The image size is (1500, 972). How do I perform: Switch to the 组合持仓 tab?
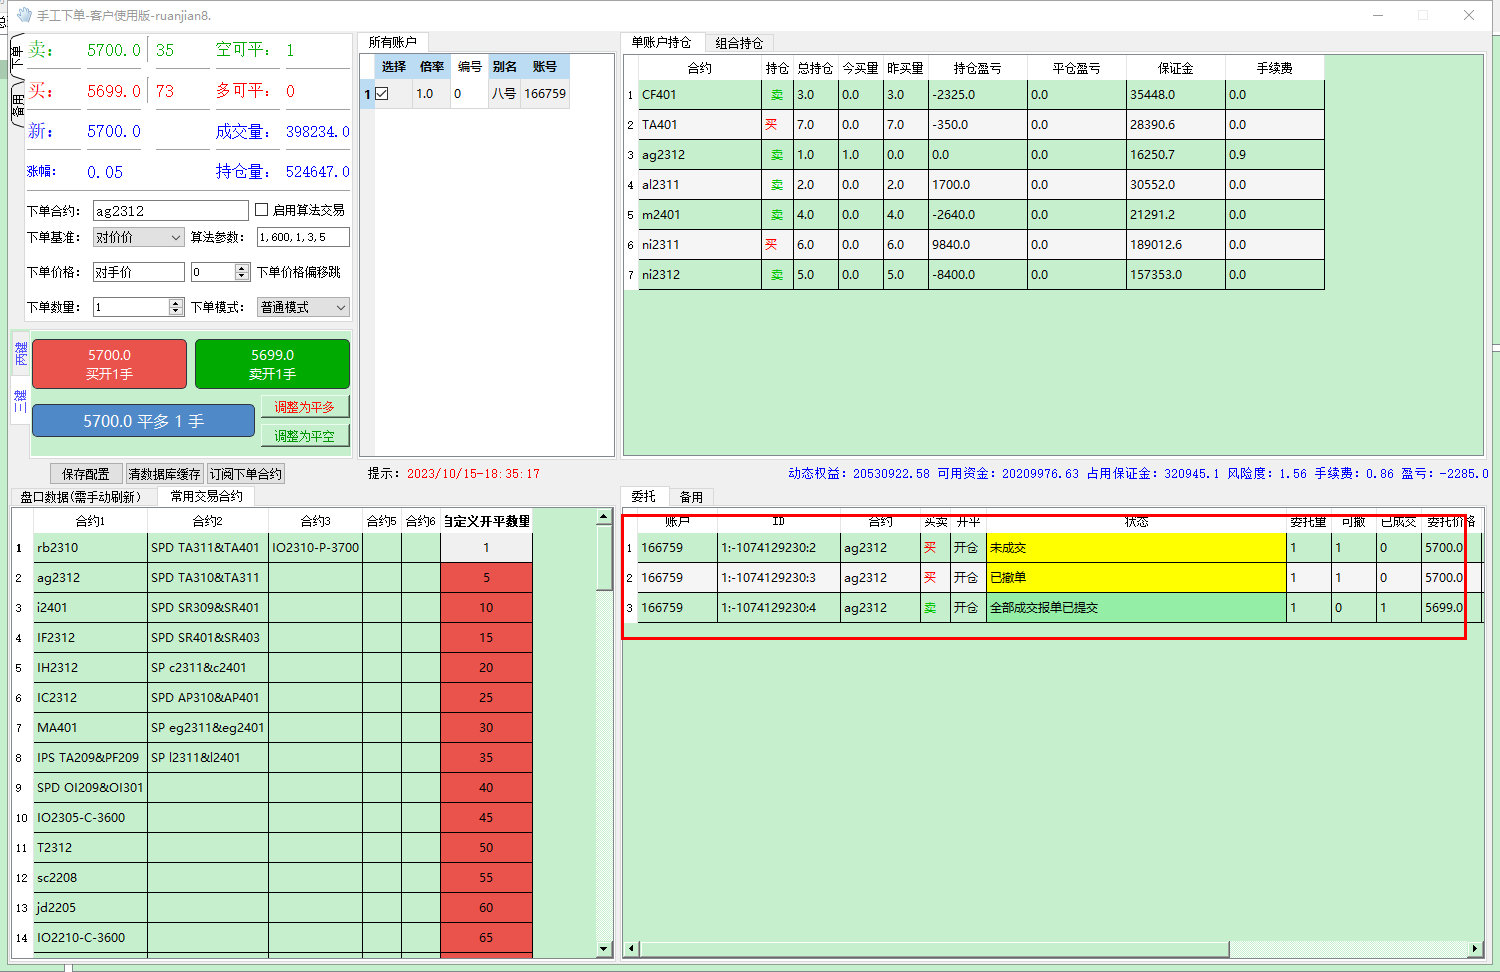(739, 43)
